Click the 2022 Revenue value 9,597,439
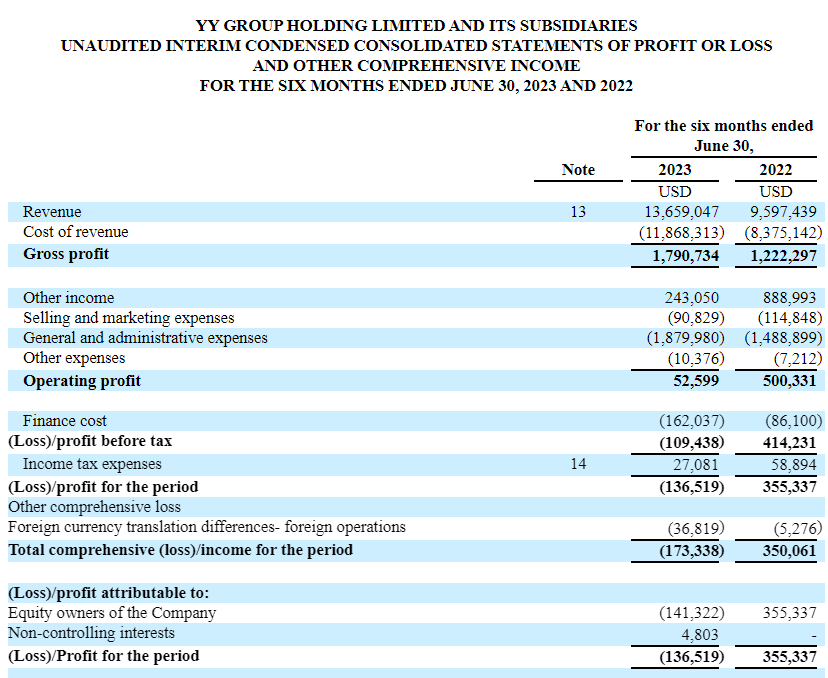 coord(783,212)
